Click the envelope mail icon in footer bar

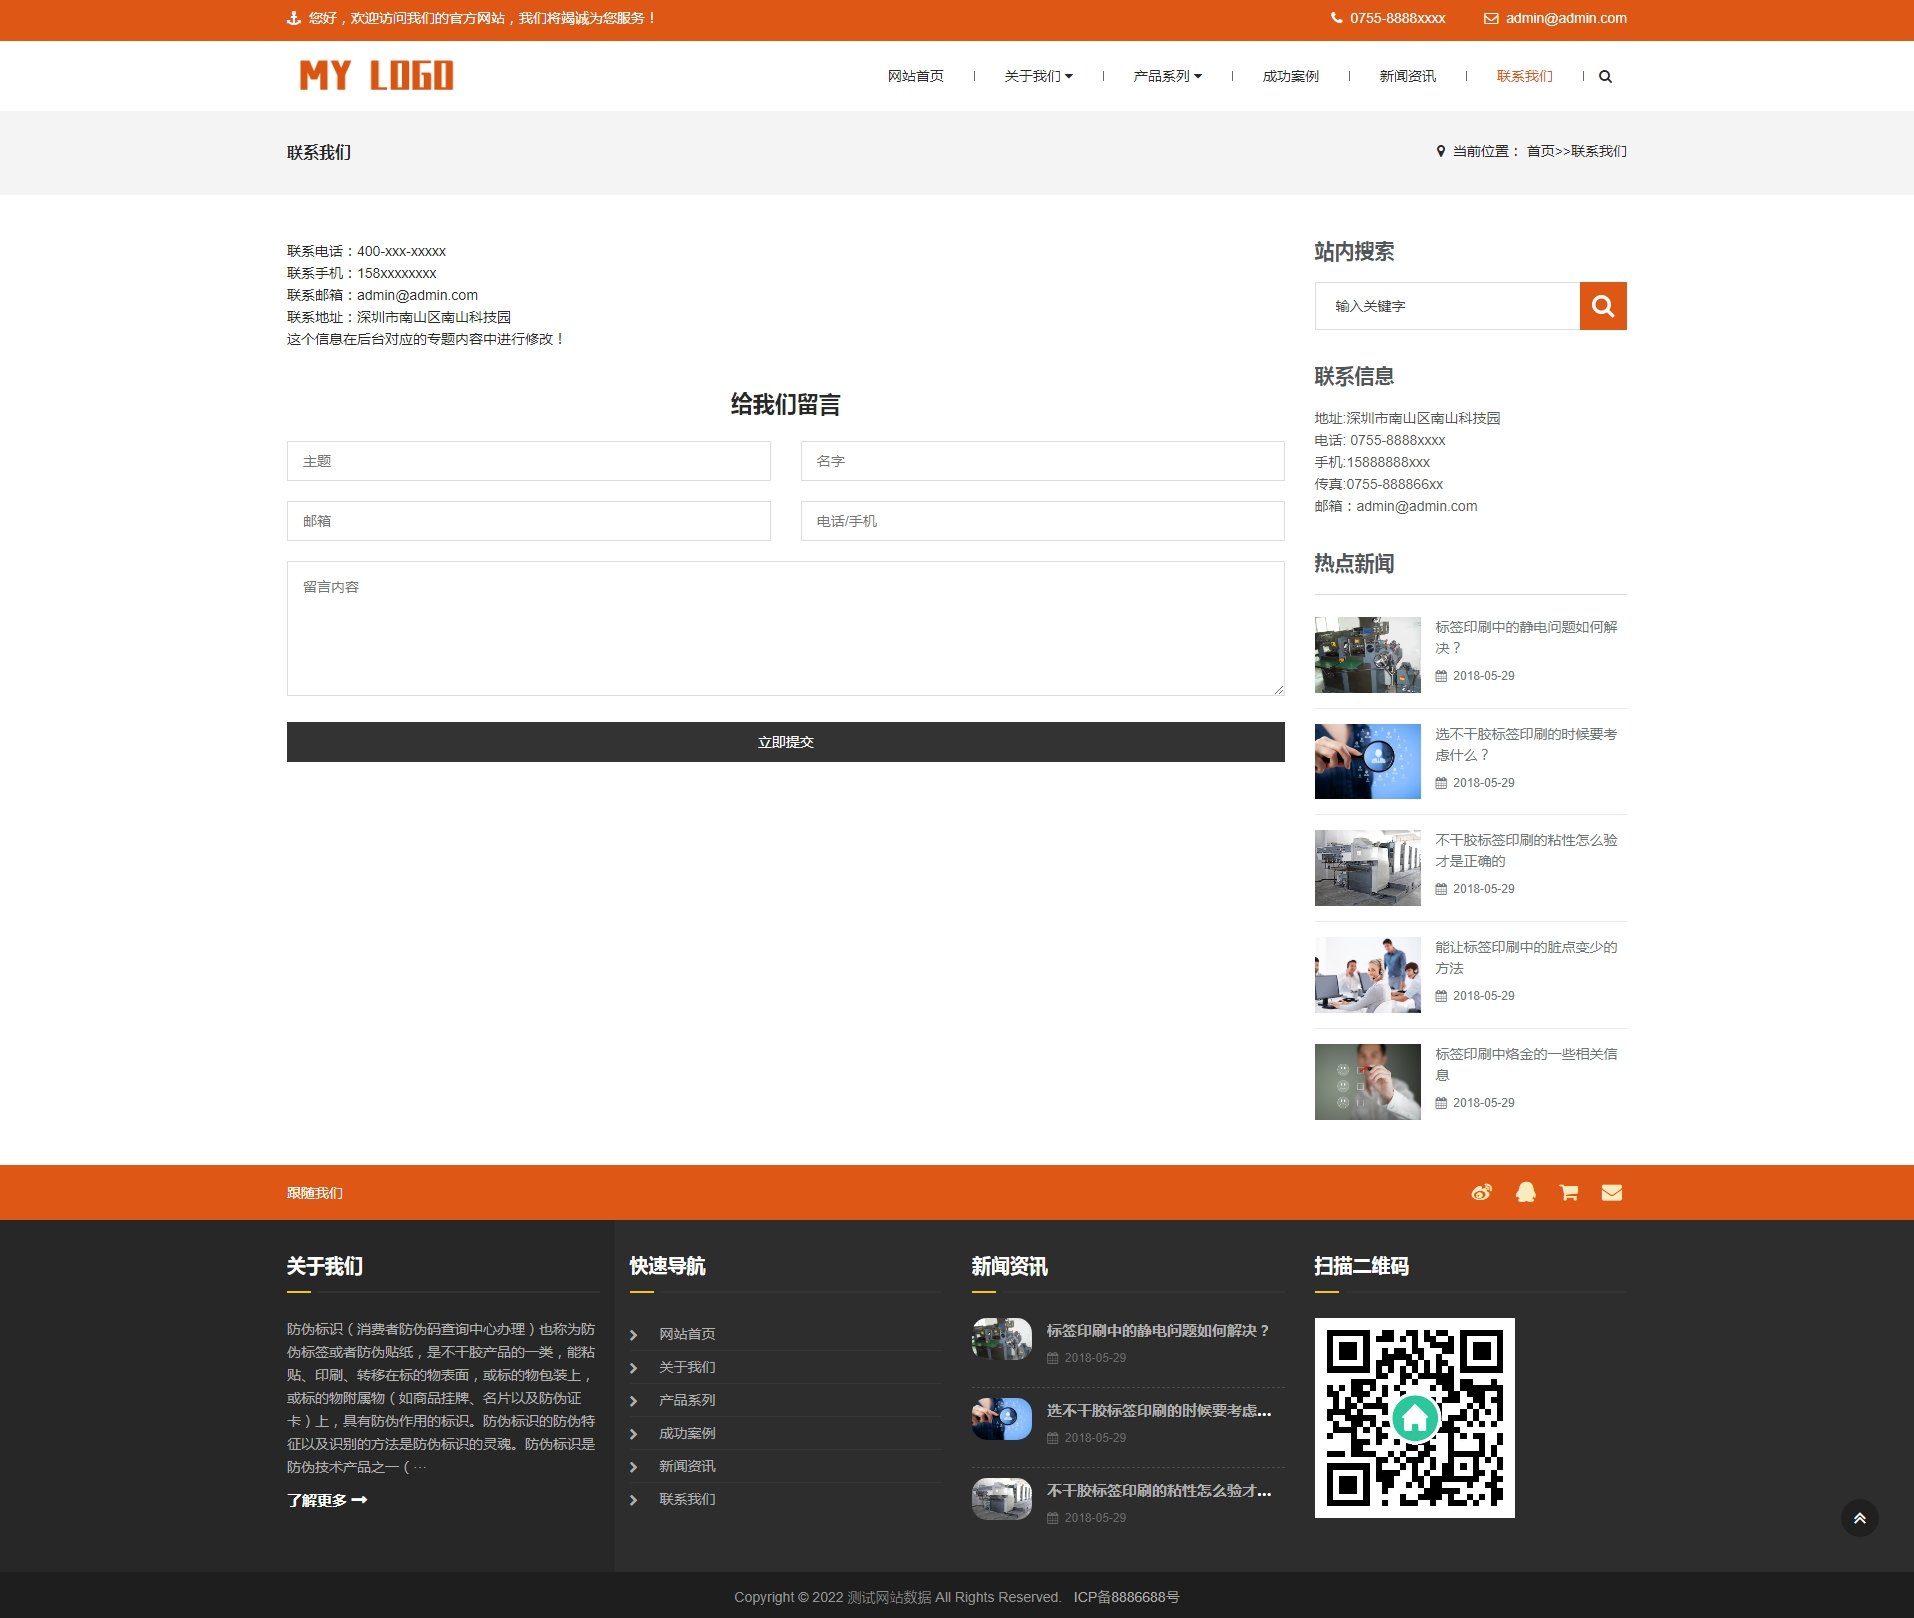point(1611,1192)
